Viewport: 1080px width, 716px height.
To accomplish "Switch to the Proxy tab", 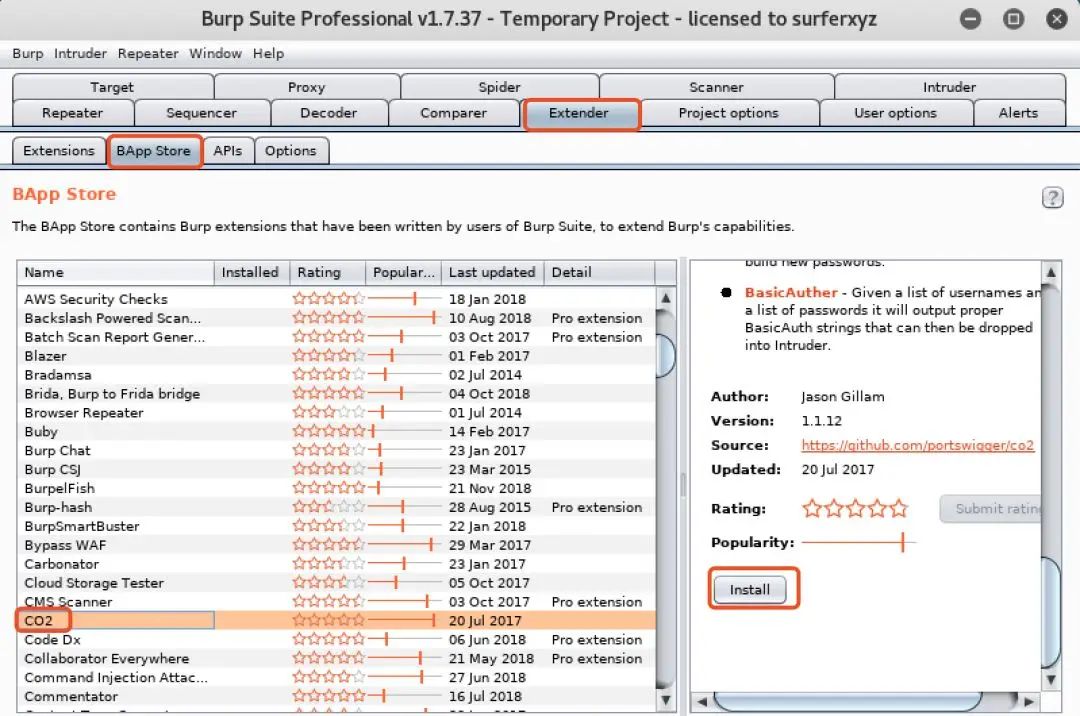I will tap(307, 87).
